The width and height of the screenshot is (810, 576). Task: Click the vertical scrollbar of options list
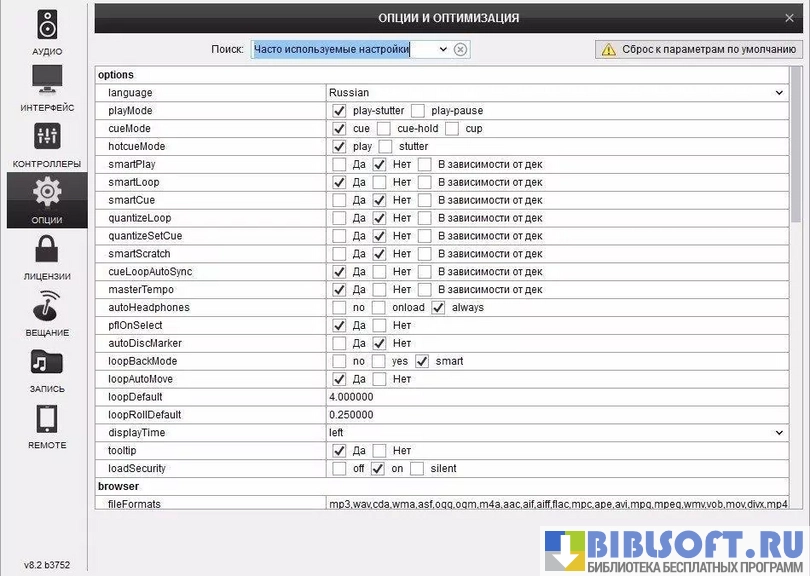pos(796,150)
